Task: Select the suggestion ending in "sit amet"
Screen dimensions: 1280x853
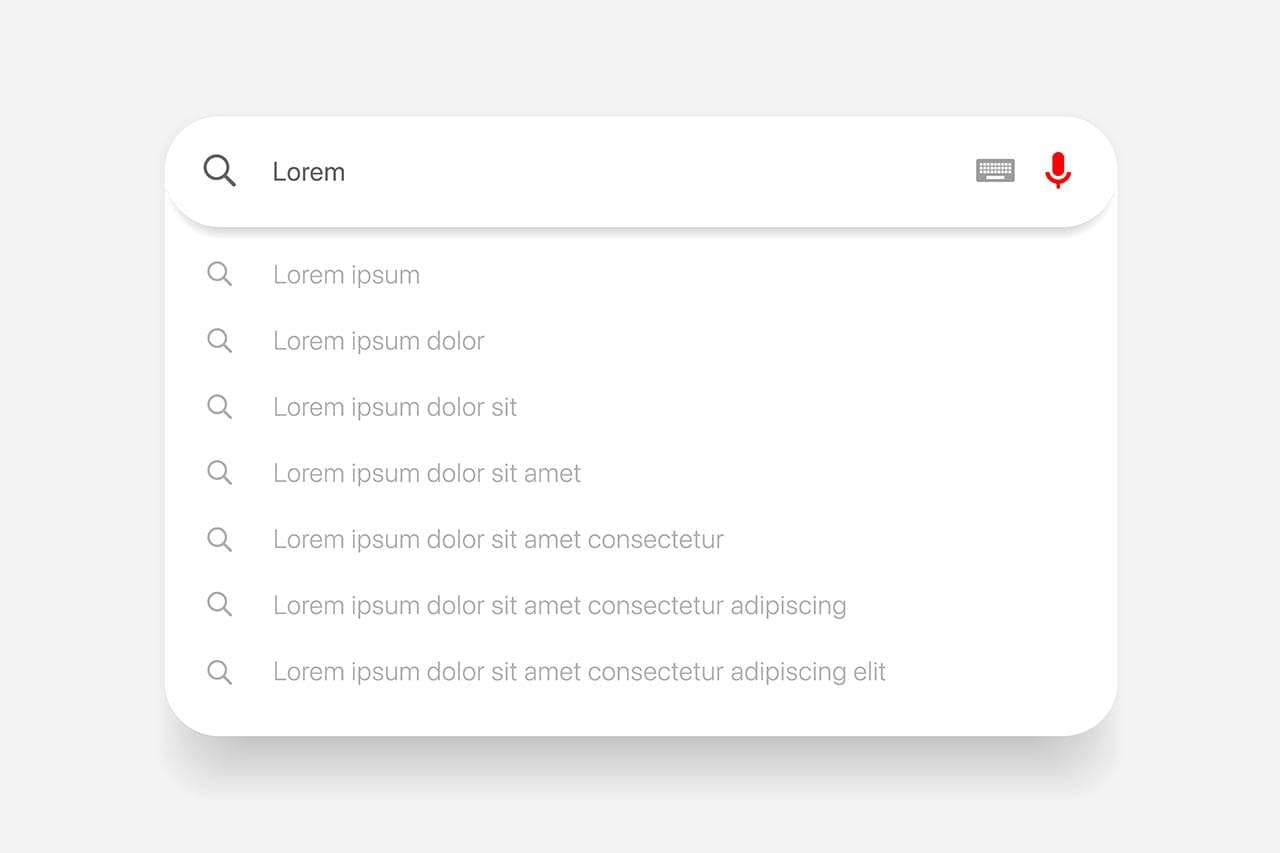Action: [x=427, y=473]
